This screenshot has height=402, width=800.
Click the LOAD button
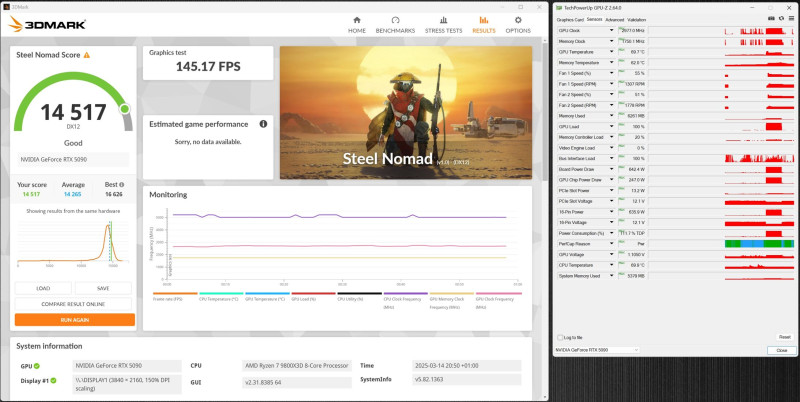[x=43, y=288]
